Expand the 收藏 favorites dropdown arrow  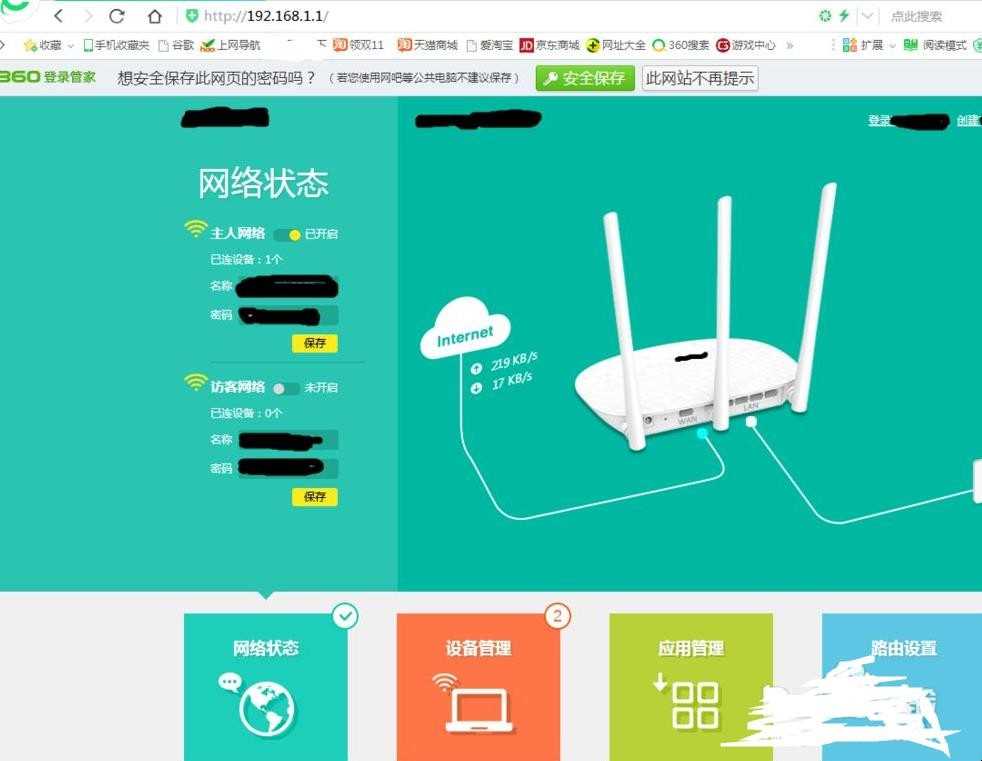[71, 46]
